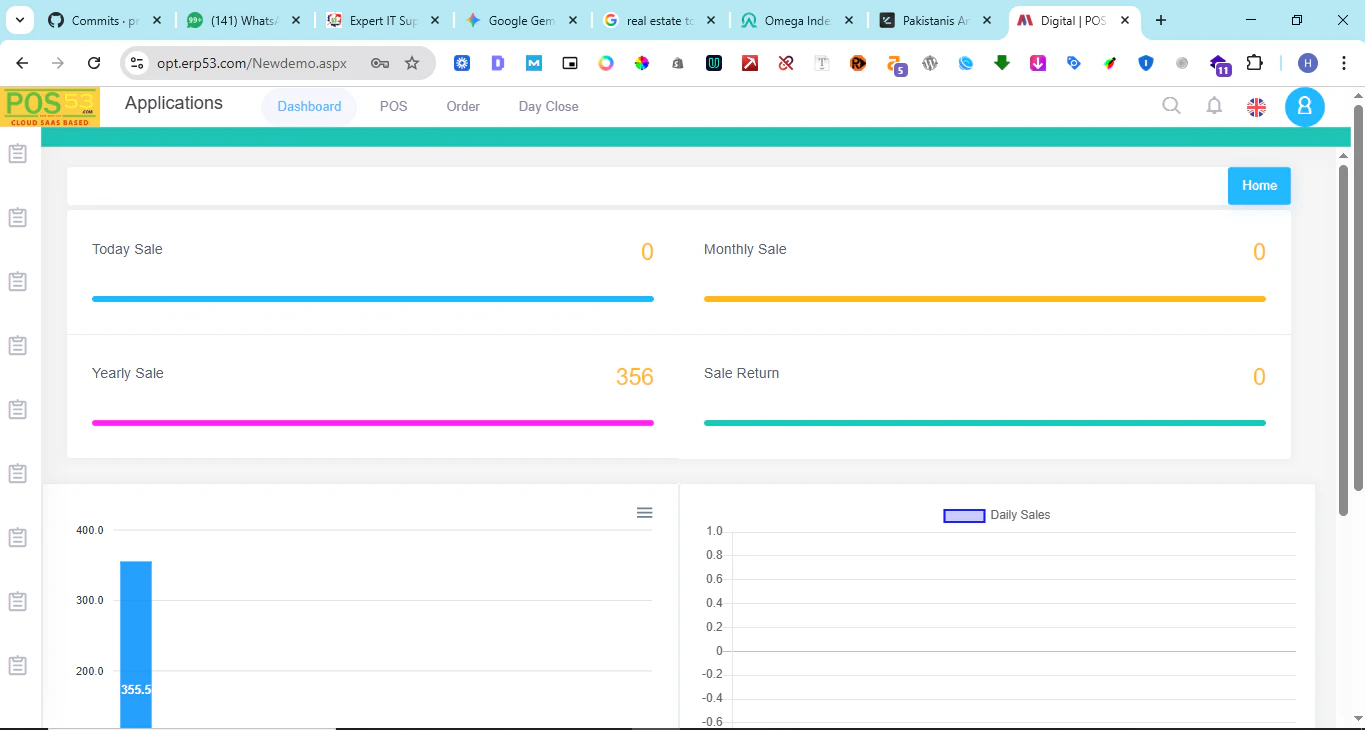
Task: Click the purple graduation cap extension
Action: 1219,65
